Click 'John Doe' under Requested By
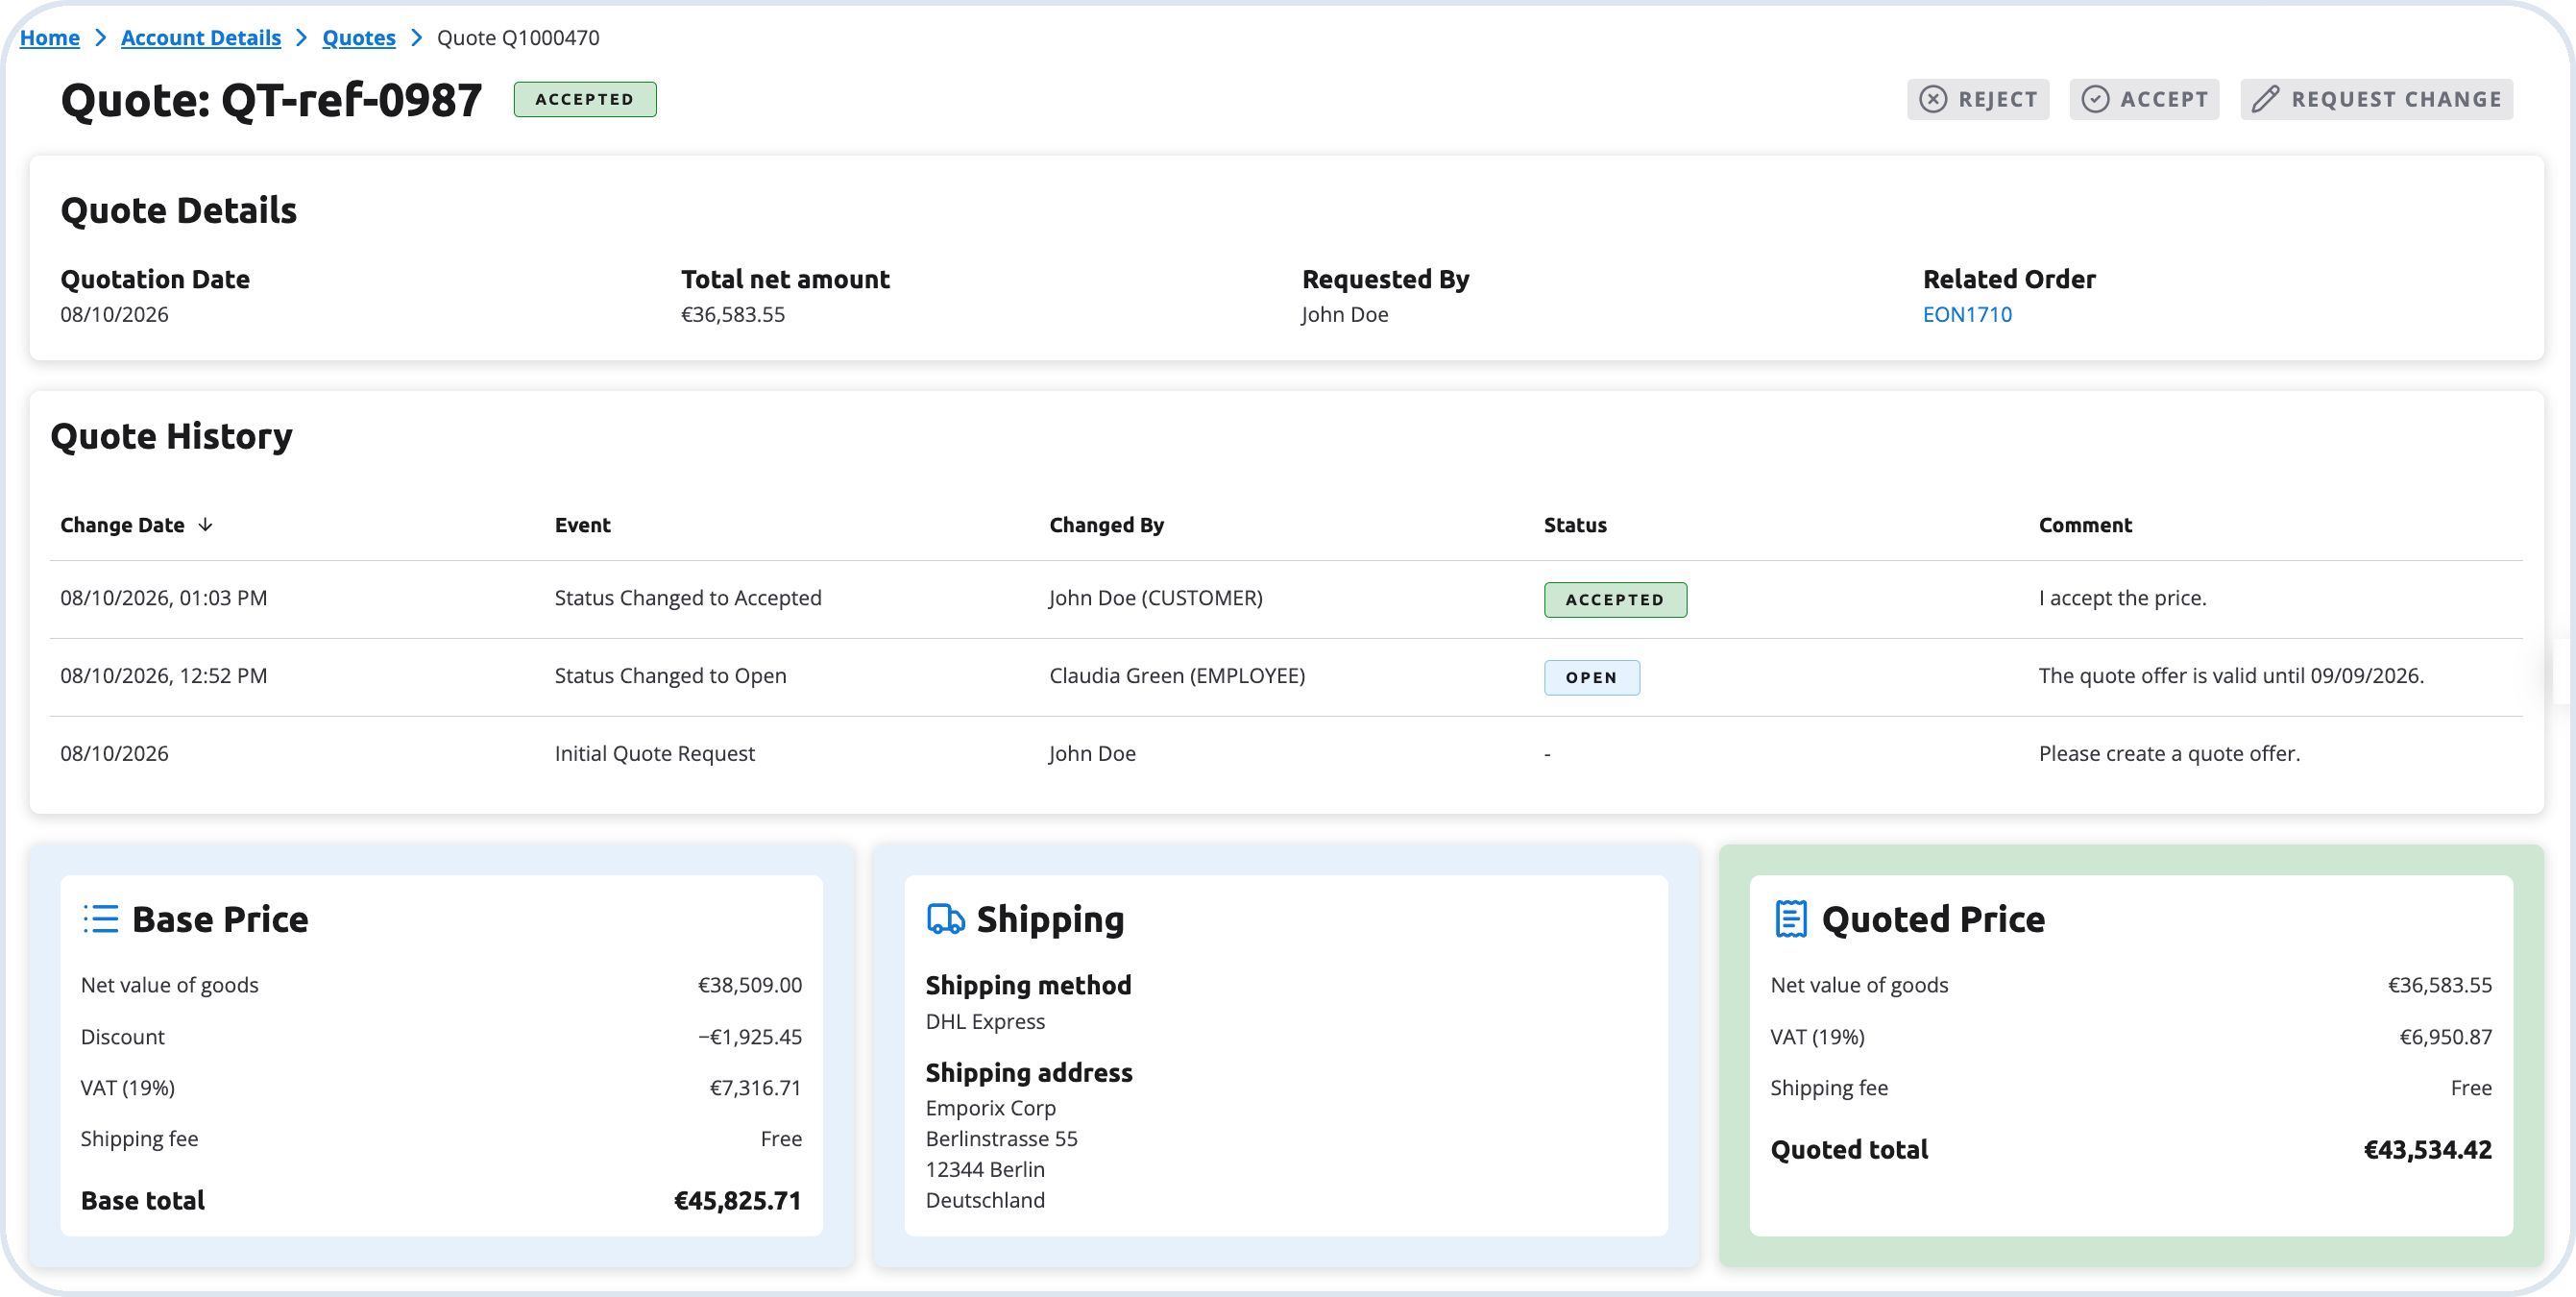This screenshot has width=2576, height=1297. coord(1344,314)
